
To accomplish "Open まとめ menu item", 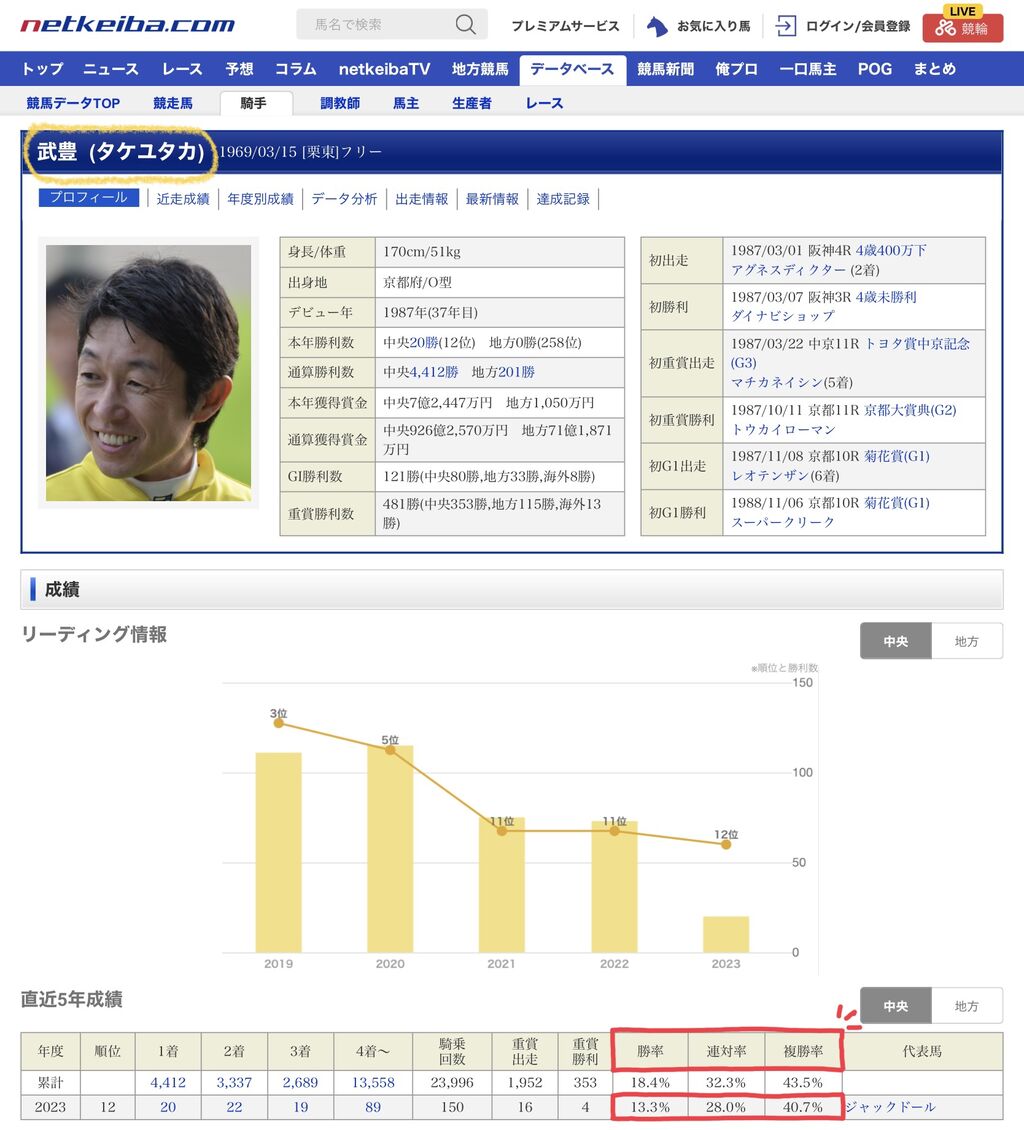I will (x=935, y=69).
